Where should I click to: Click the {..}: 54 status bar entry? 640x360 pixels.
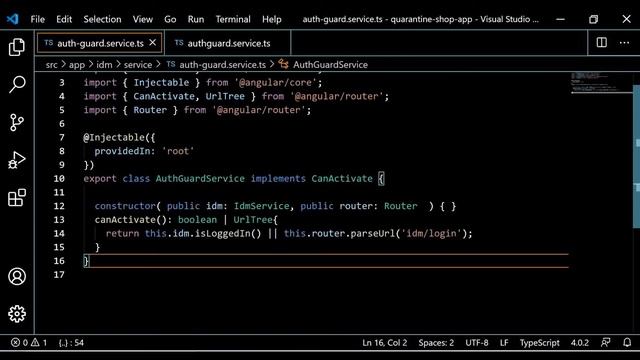(x=71, y=342)
